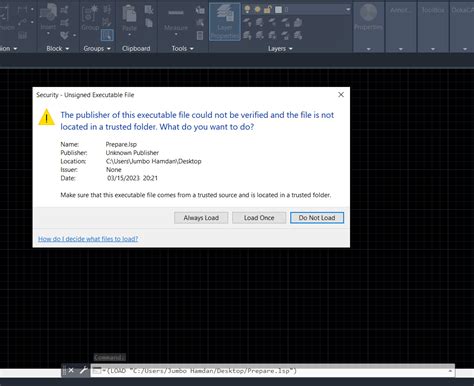The image size is (474, 386).
Task: Click the Always Load button
Action: coord(201,218)
